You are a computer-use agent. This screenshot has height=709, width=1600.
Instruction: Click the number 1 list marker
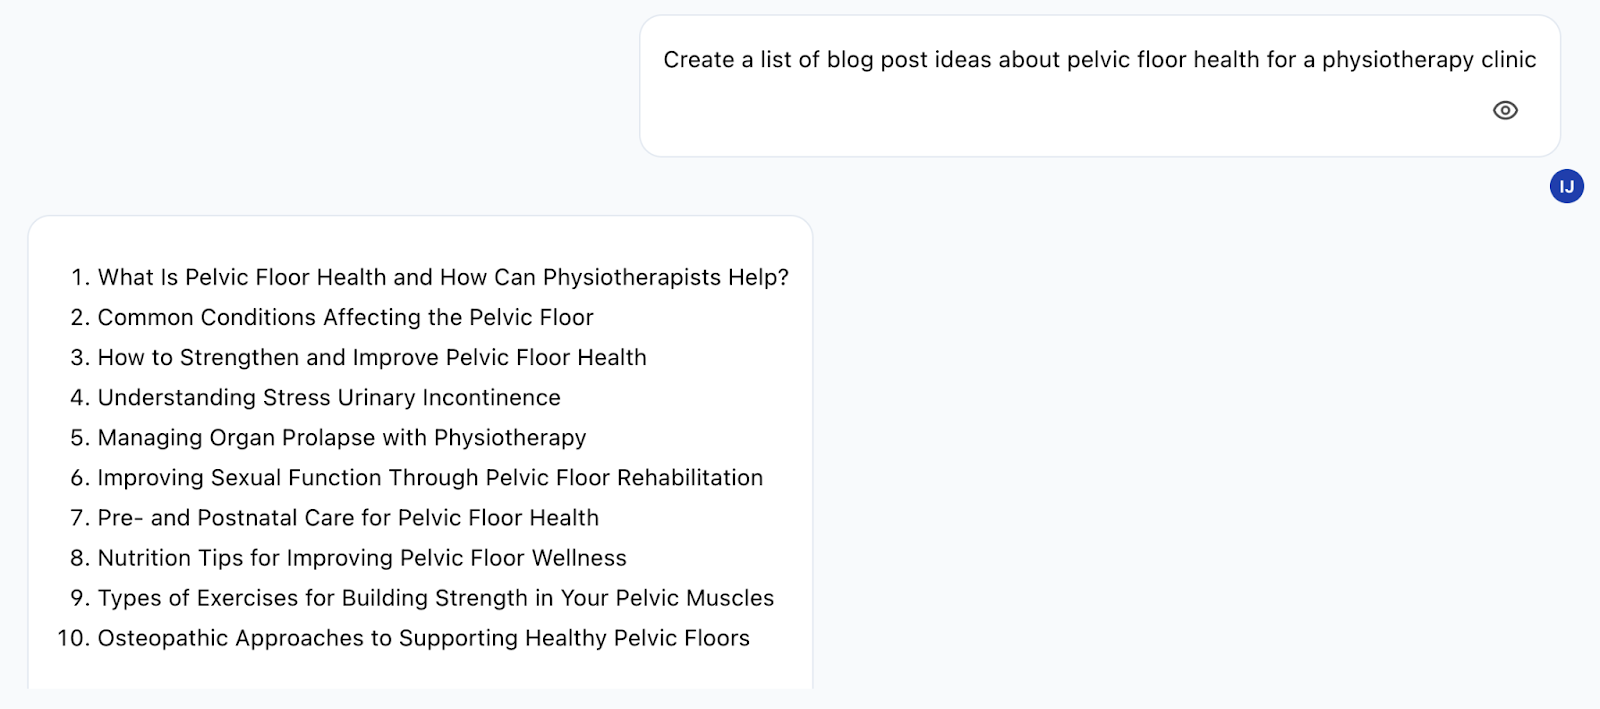click(80, 277)
